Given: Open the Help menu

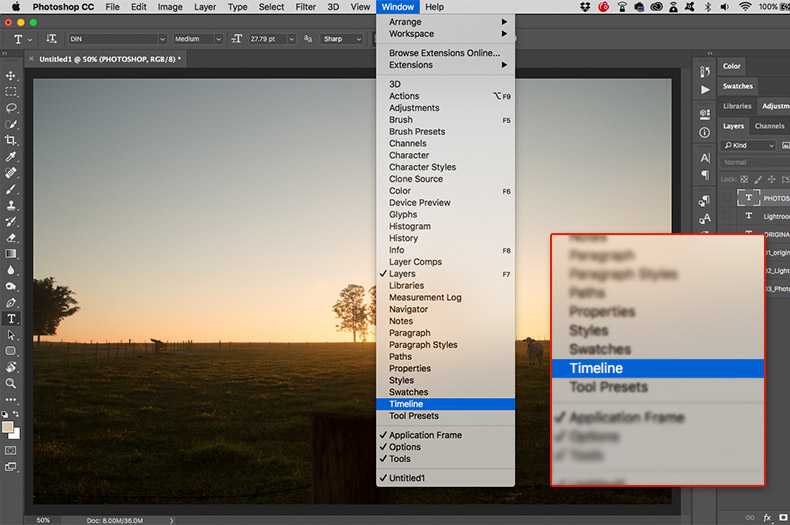Looking at the screenshot, I should (434, 7).
